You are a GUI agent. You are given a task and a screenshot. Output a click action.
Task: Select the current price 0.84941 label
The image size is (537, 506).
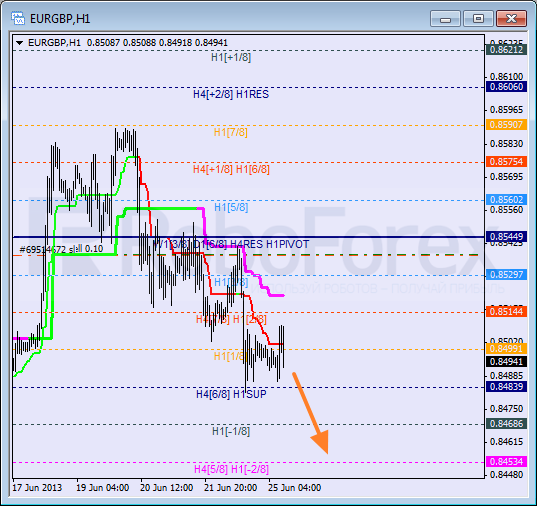tap(506, 361)
